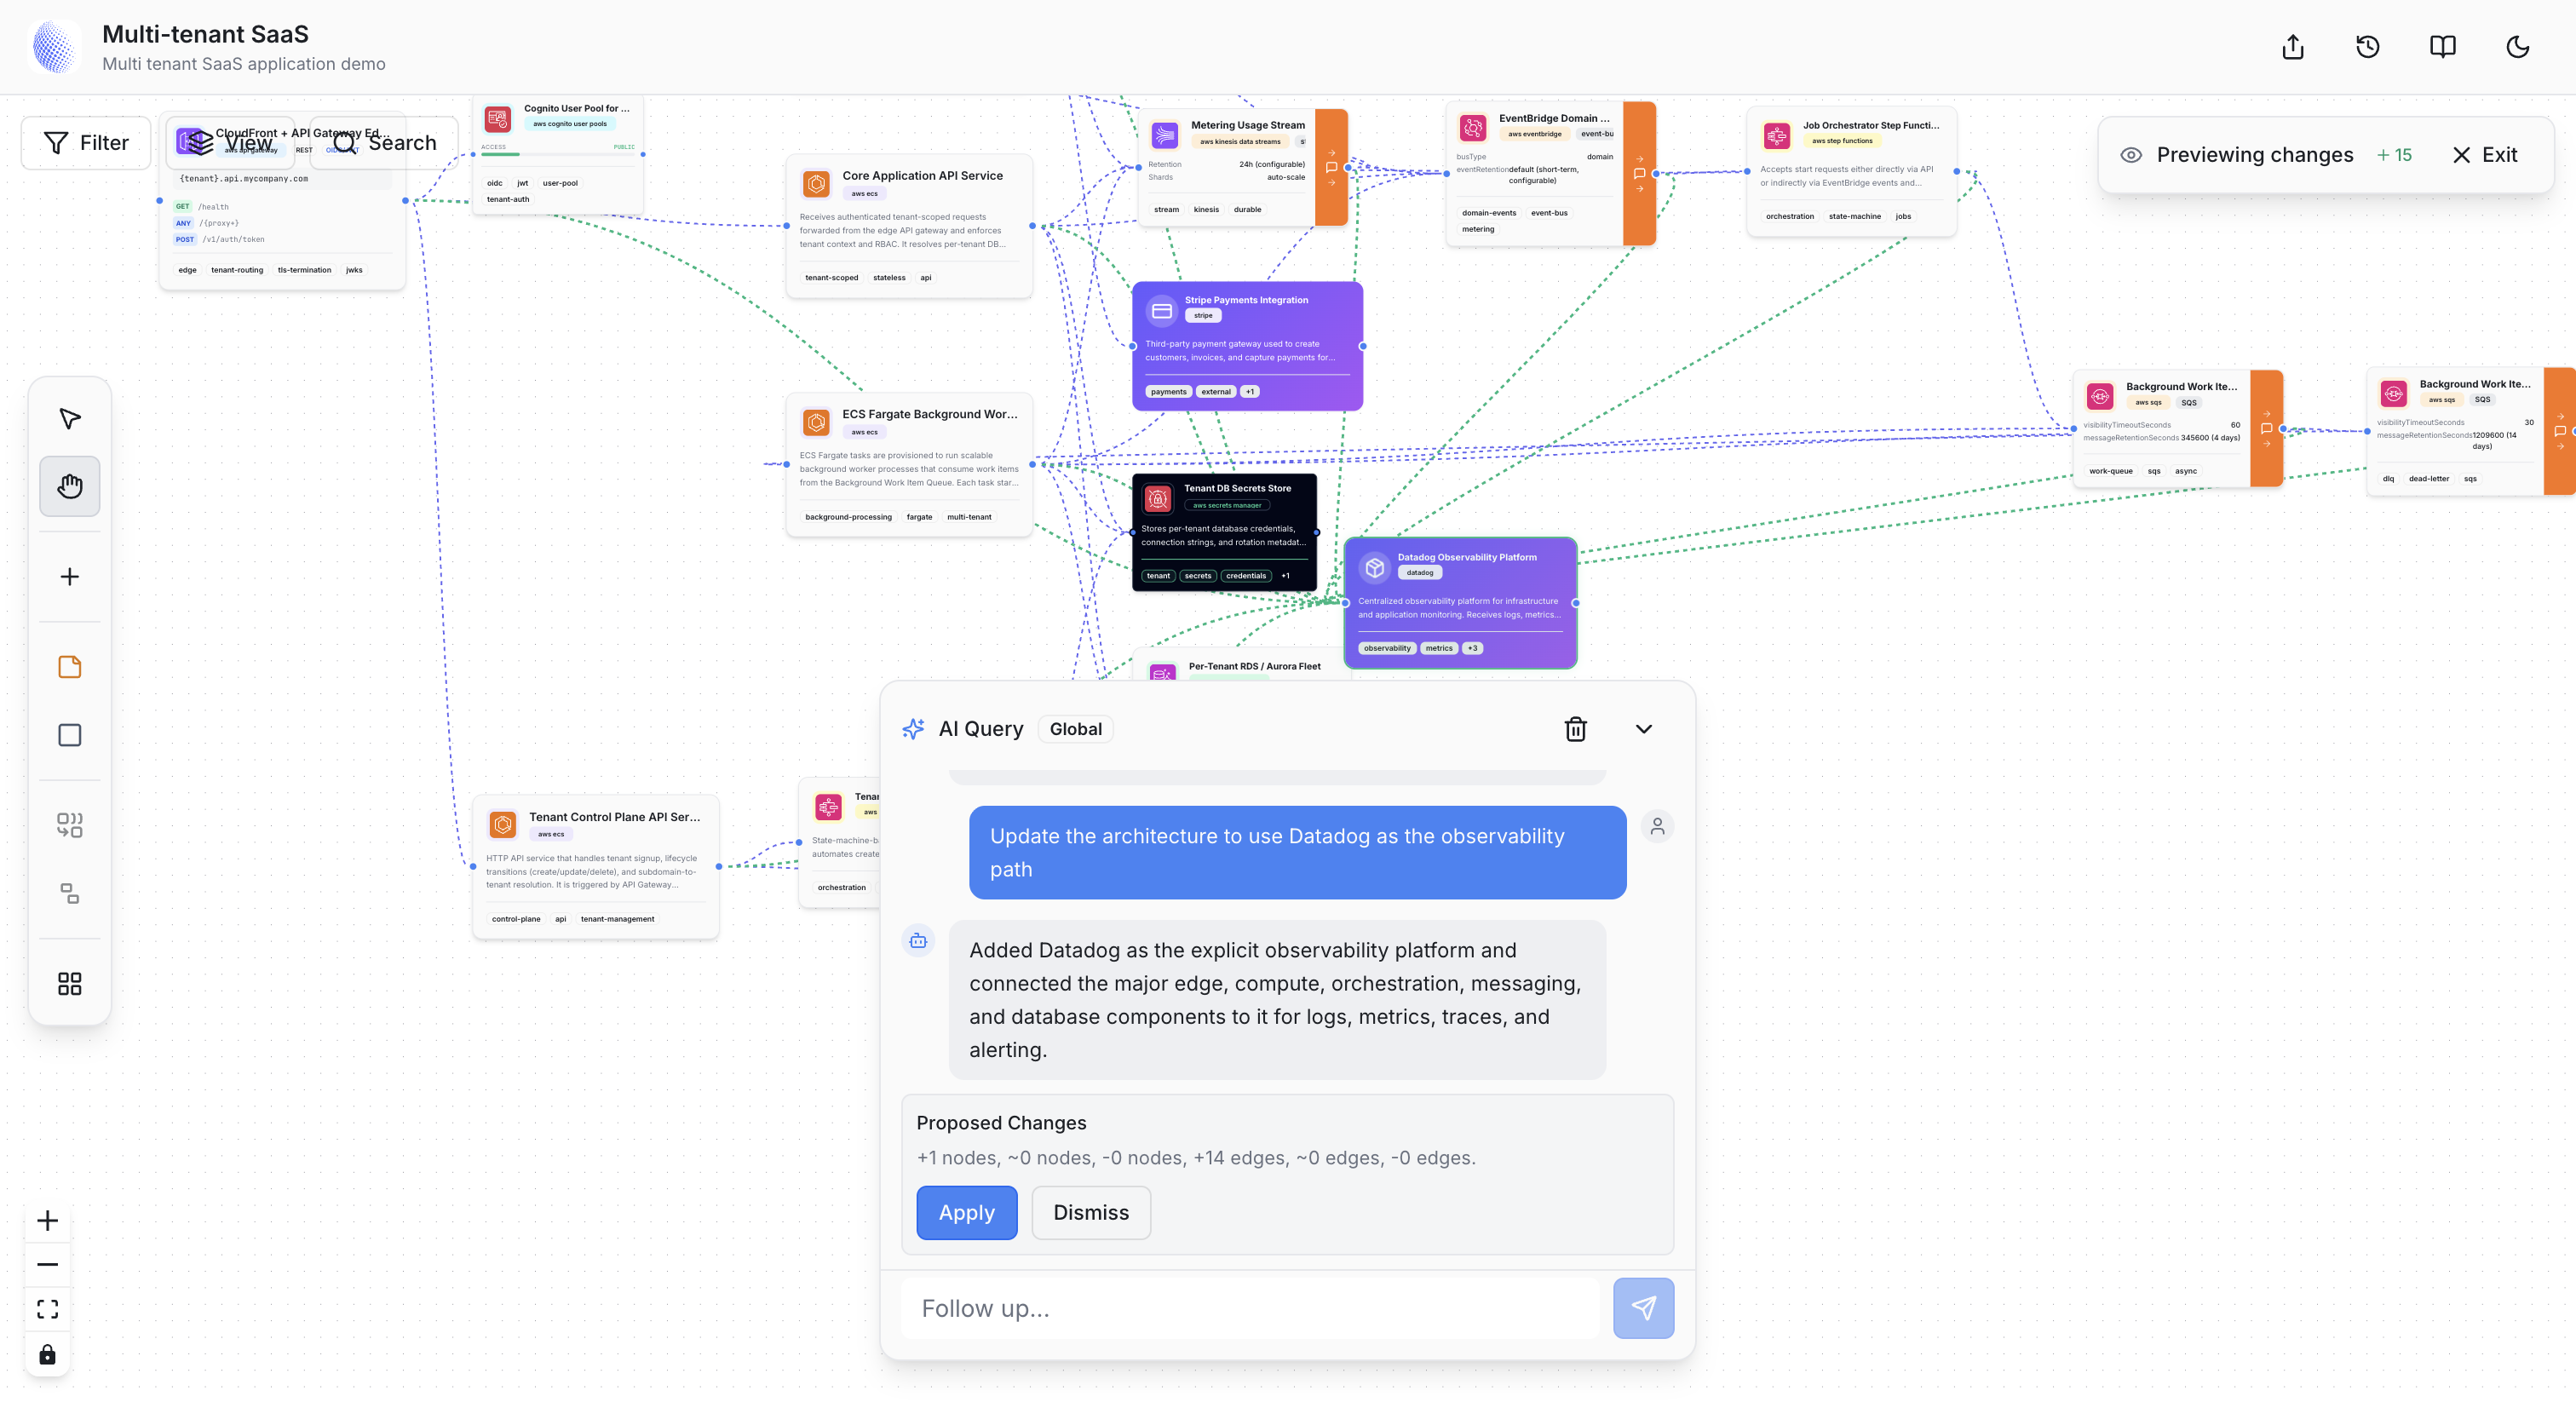Viewport: 2576px width, 1402px height.
Task: Toggle the canvas lock
Action: pyautogui.click(x=47, y=1355)
